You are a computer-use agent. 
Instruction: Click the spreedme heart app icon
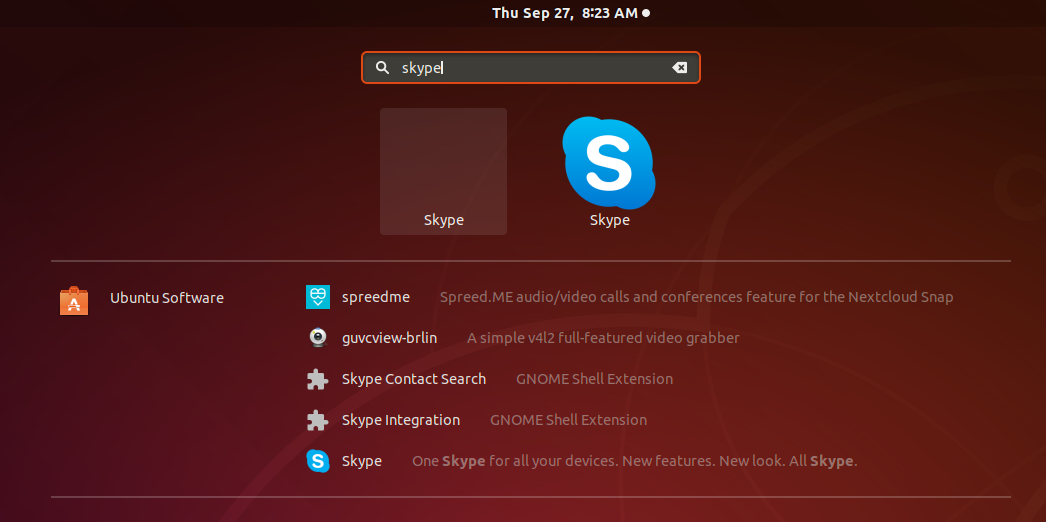(318, 297)
